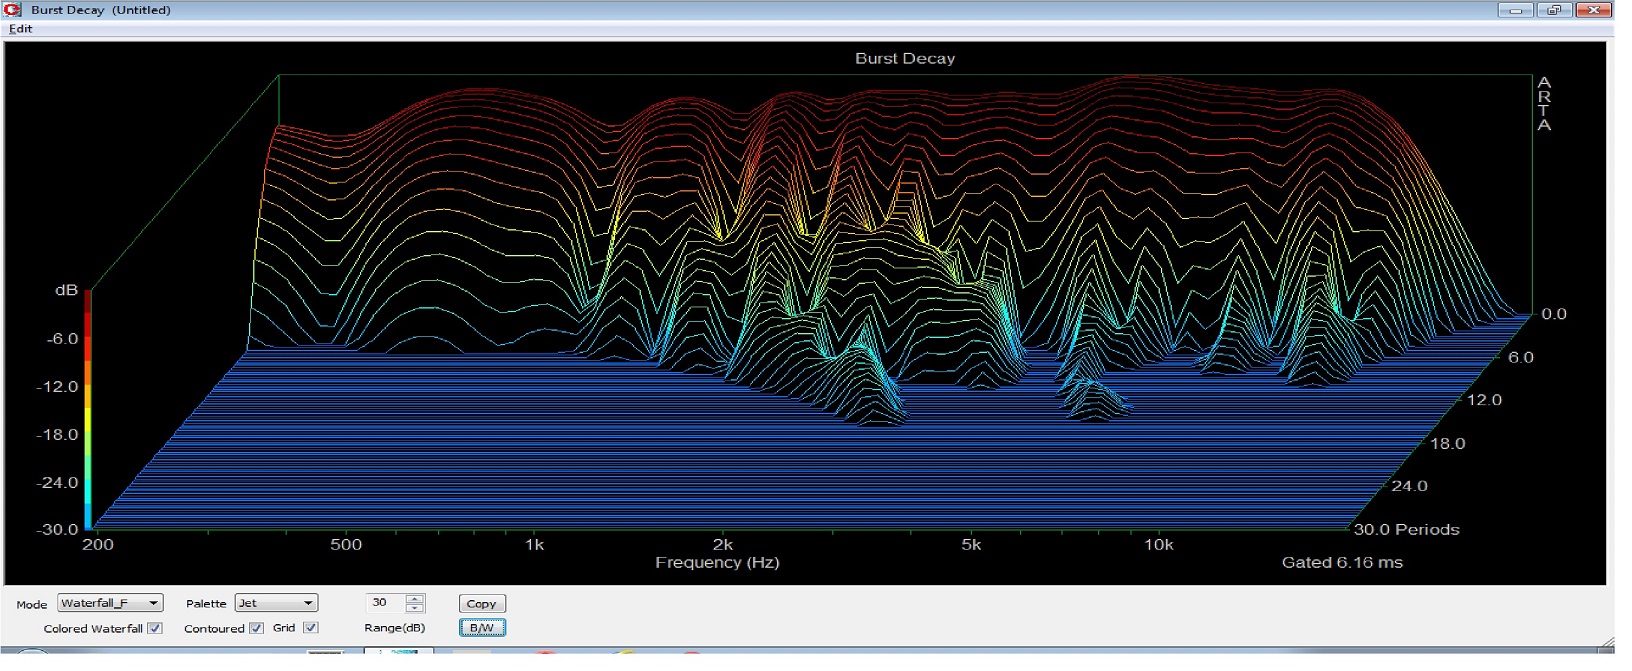This screenshot has height=671, width=1632.
Task: Click the 1k frequency axis label
Action: point(534,545)
